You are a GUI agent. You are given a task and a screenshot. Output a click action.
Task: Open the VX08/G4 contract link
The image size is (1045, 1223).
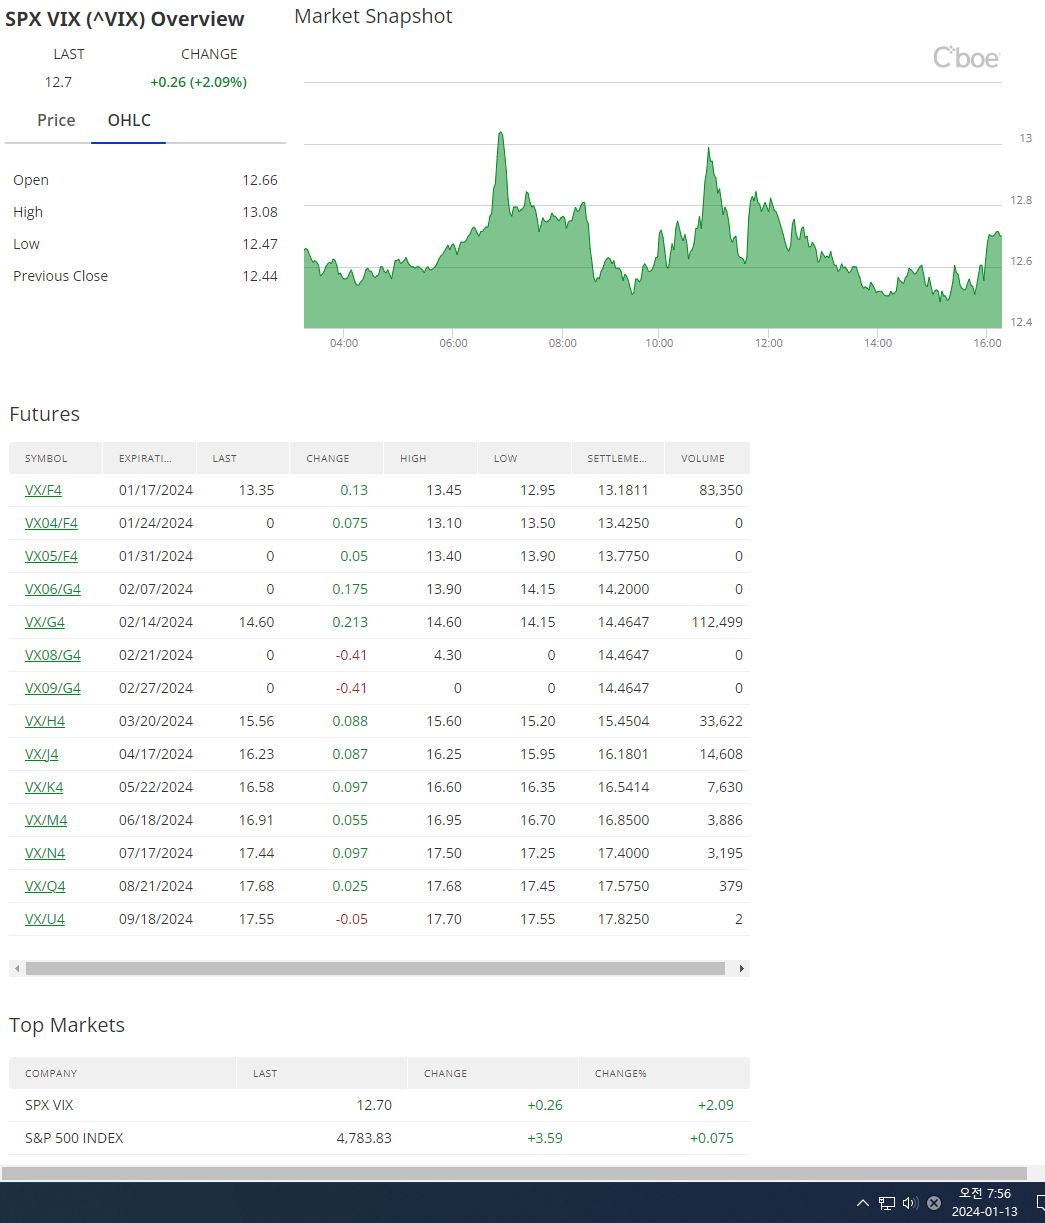(53, 655)
